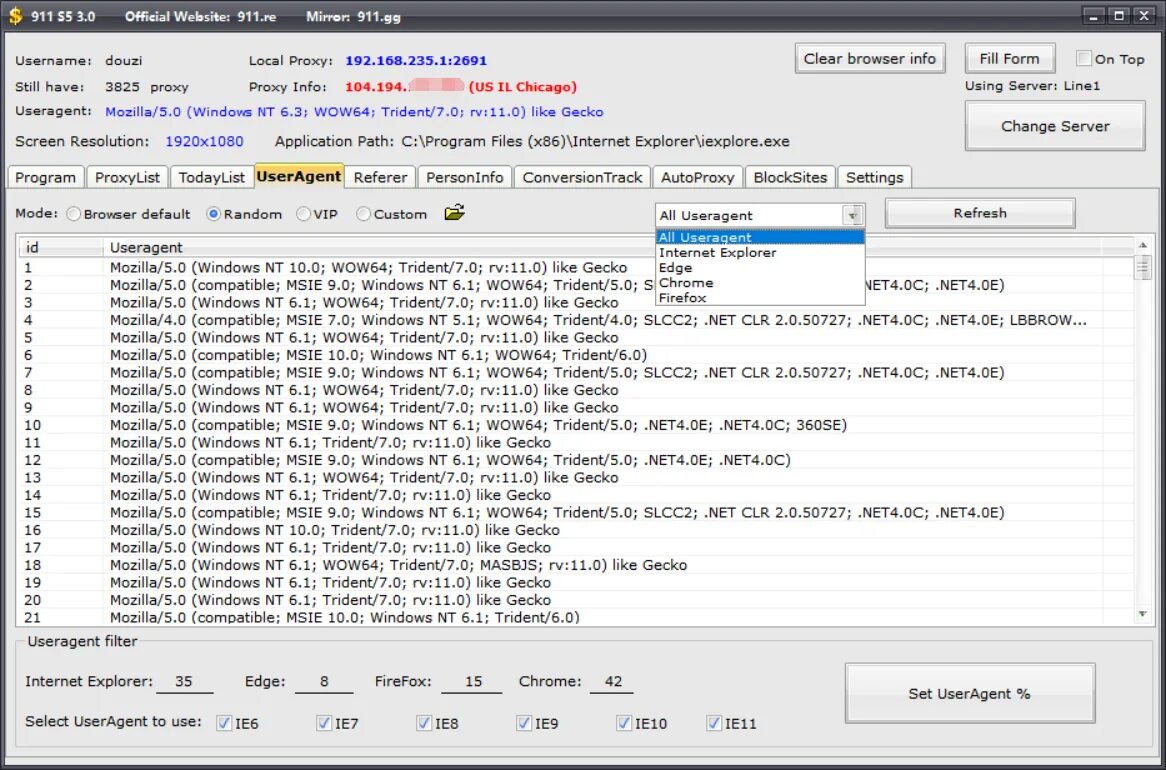Click the Refresh button
This screenshot has width=1166, height=770.
(x=979, y=213)
